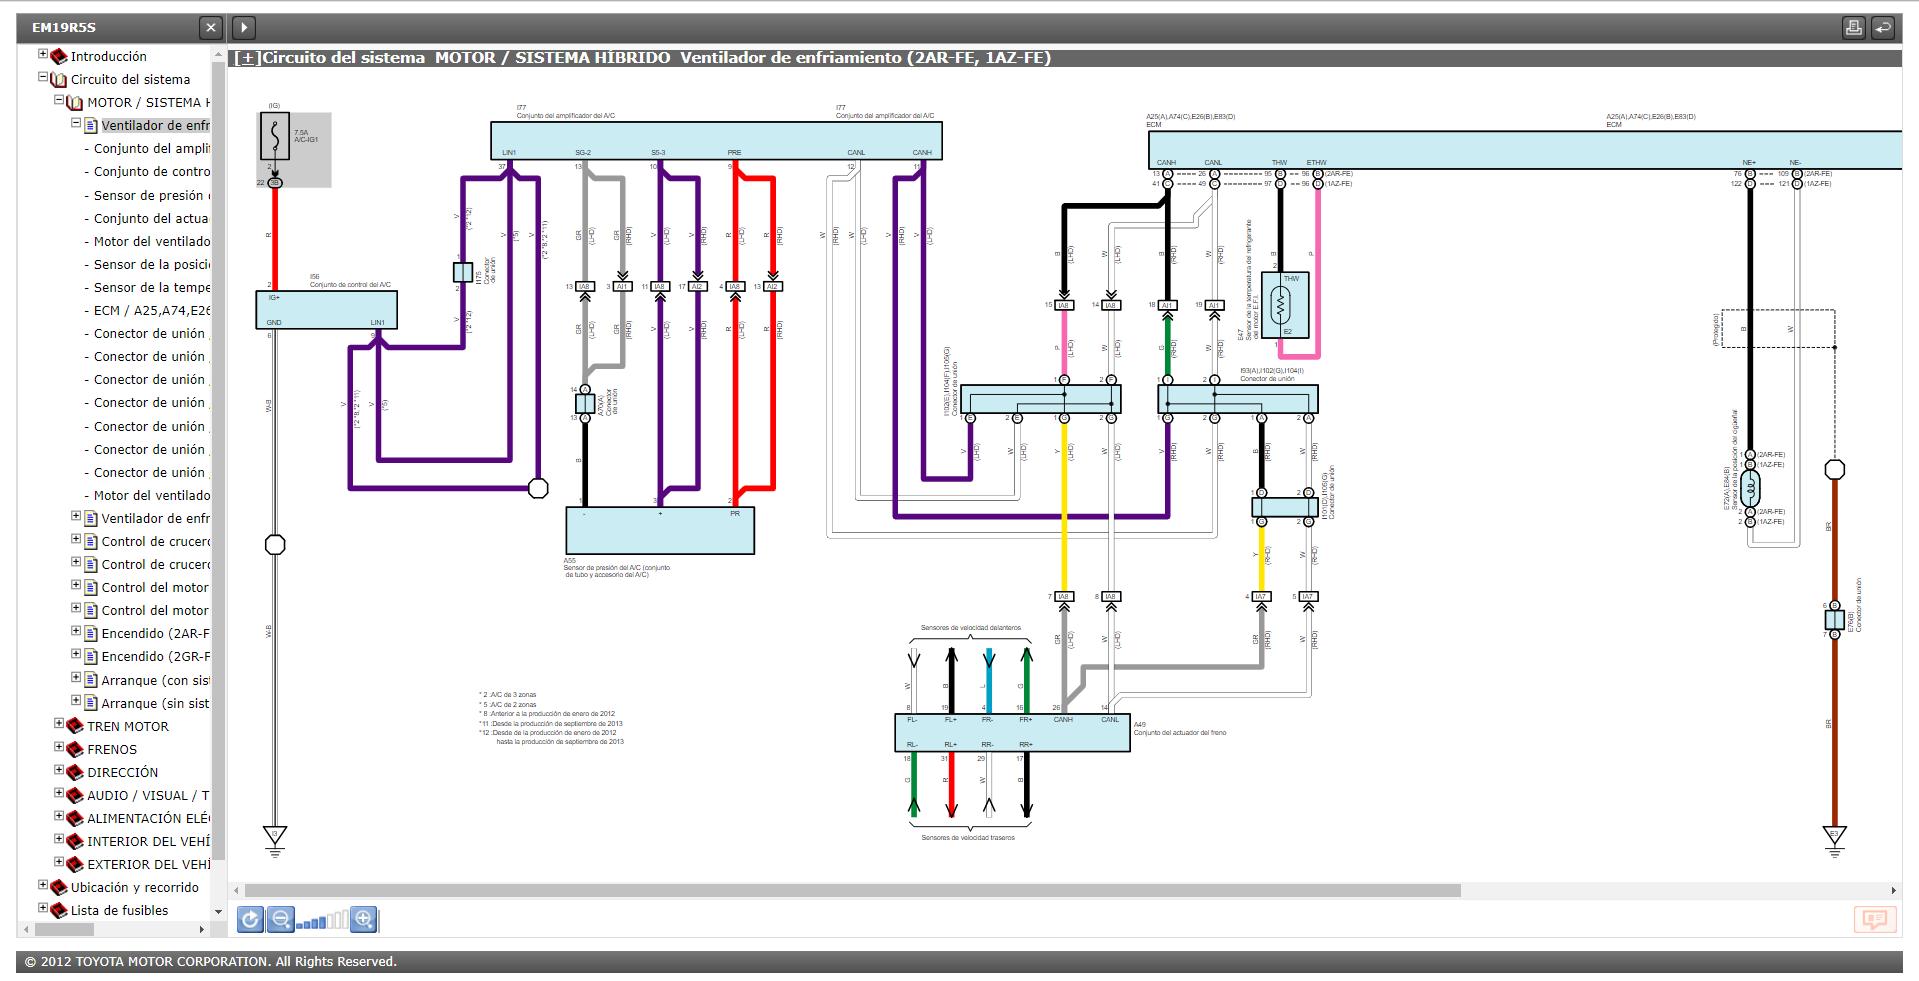
Task: Expand the TREN MOTOR node
Action: click(x=59, y=724)
